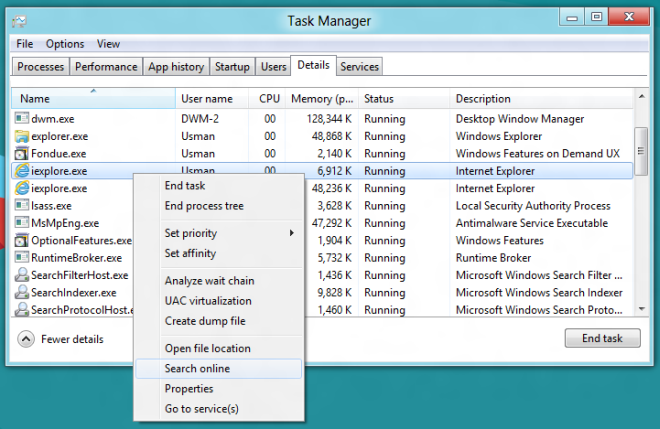Open the View menu
This screenshot has height=429, width=660.
pos(108,44)
